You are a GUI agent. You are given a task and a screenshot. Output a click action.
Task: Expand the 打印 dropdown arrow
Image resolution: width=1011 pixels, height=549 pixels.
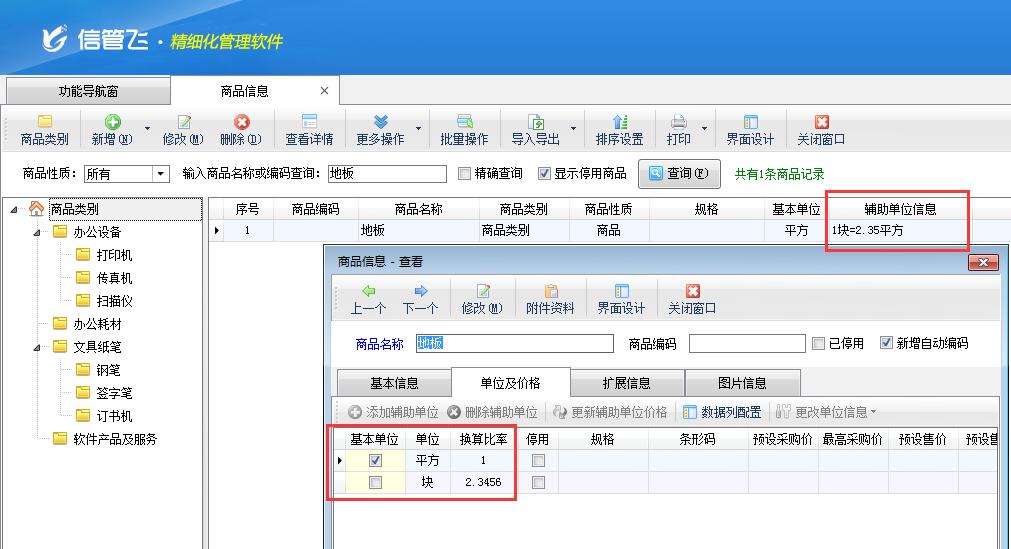click(704, 129)
